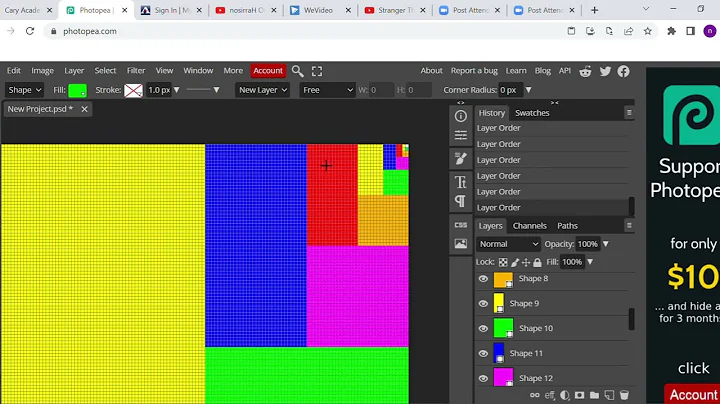Hide the Shape 9 layer

coord(483,303)
